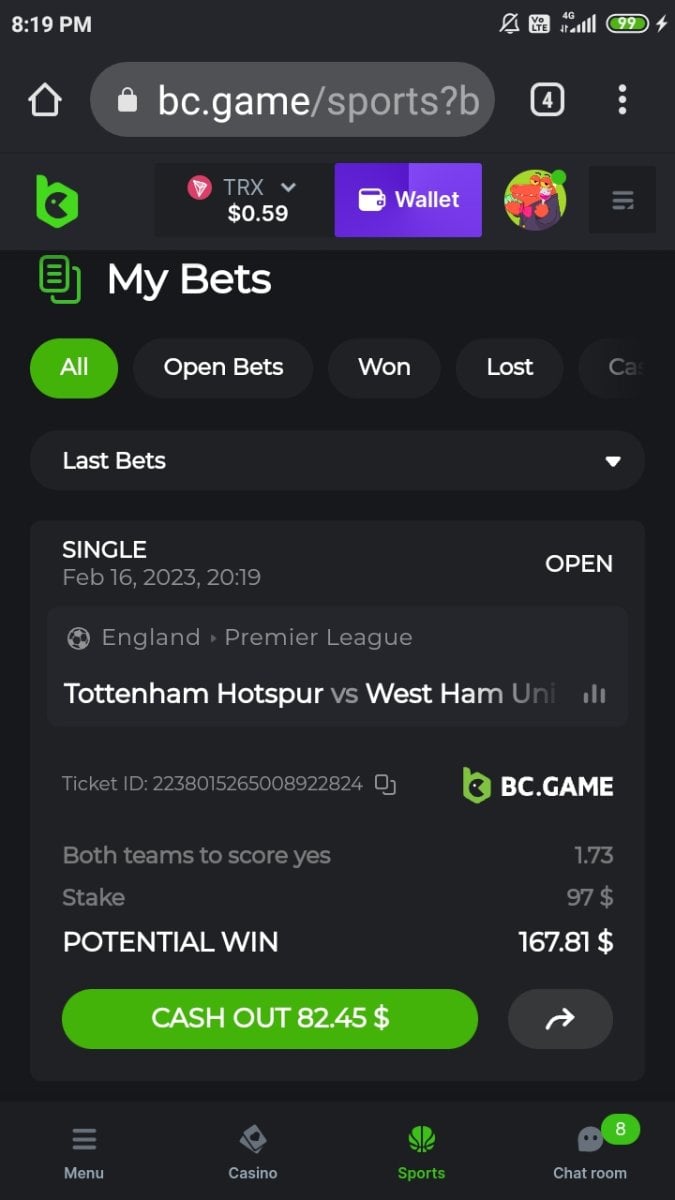Filter by Open Bets
This screenshot has width=675, height=1200.
coord(223,367)
